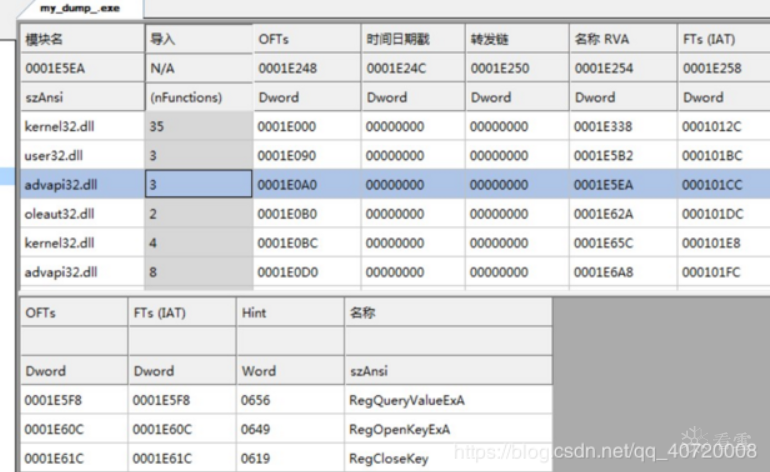The height and width of the screenshot is (472, 770).
Task: Click the imports column header in upper table
Action: 199,39
